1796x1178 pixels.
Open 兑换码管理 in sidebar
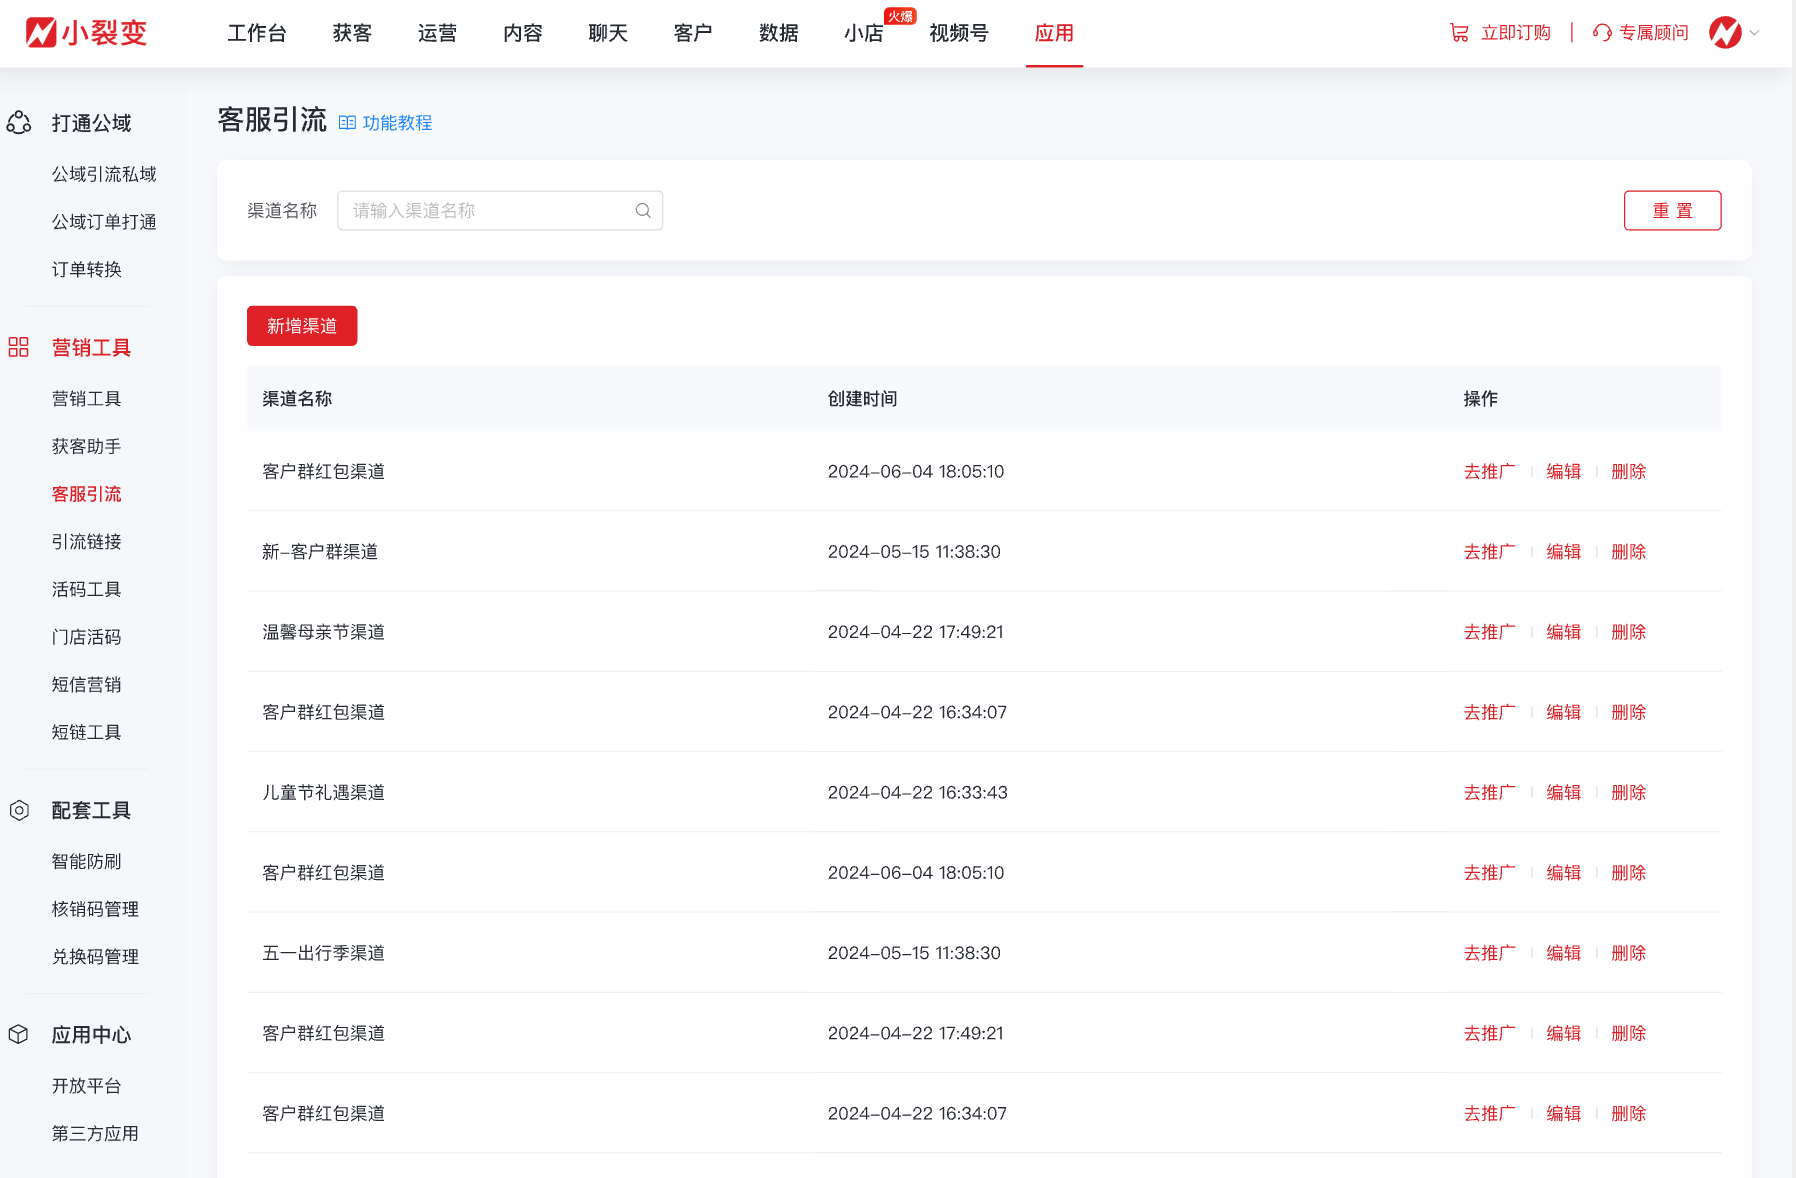(x=96, y=957)
